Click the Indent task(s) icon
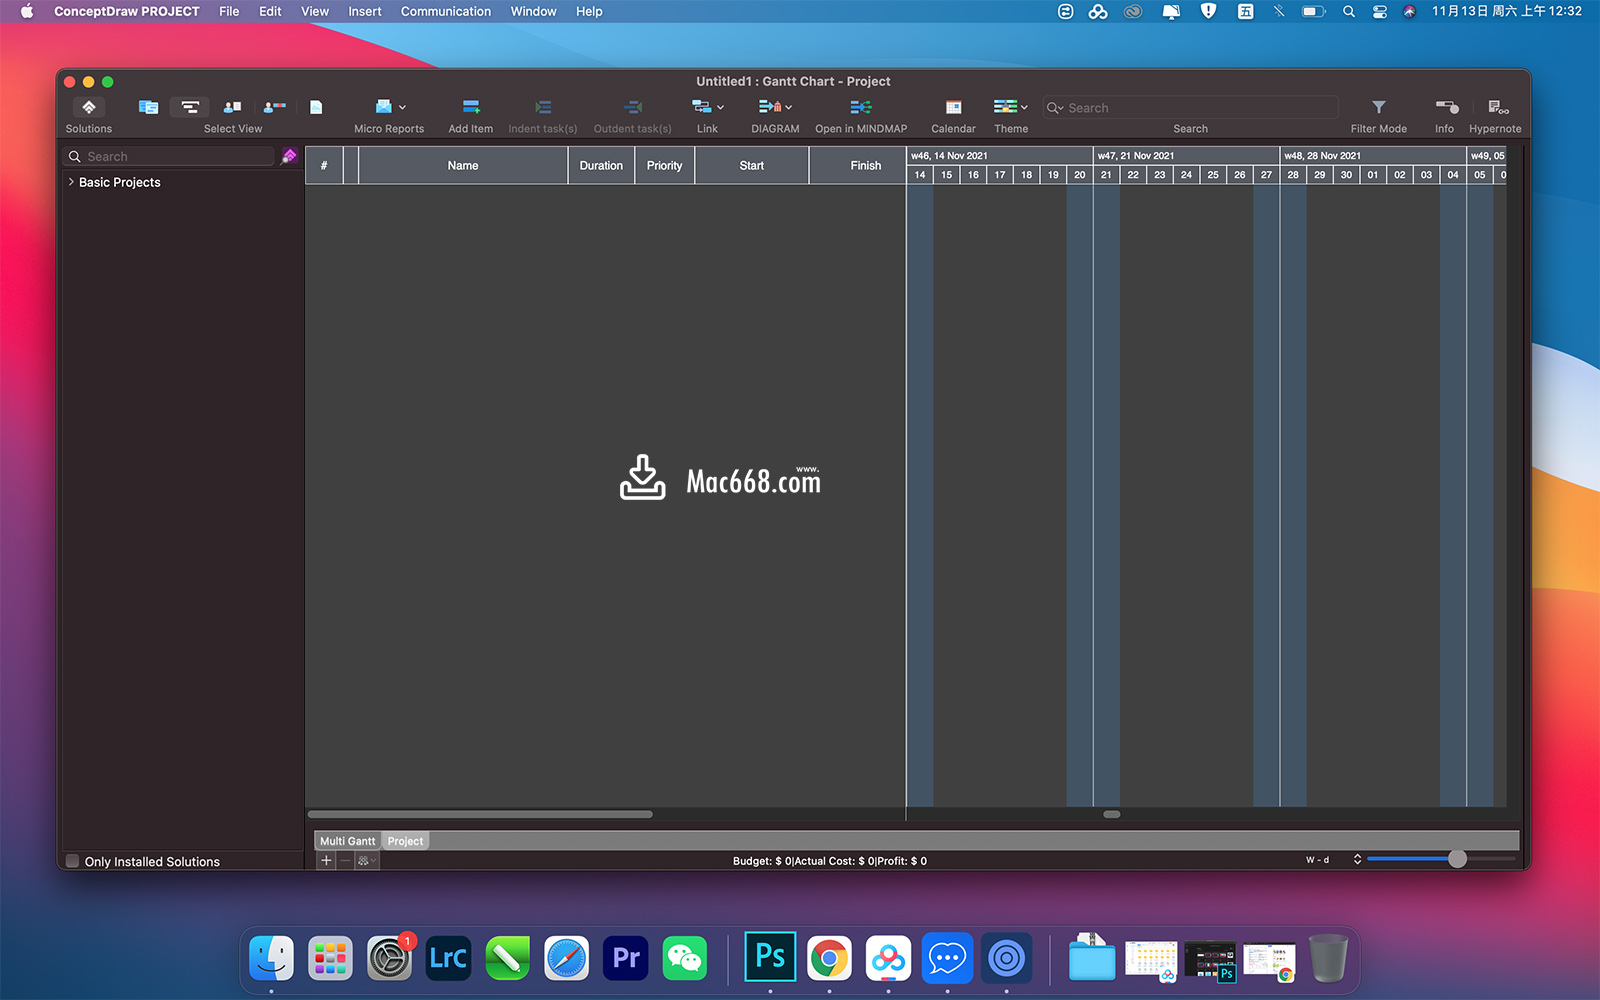This screenshot has height=1000, width=1600. [x=543, y=107]
